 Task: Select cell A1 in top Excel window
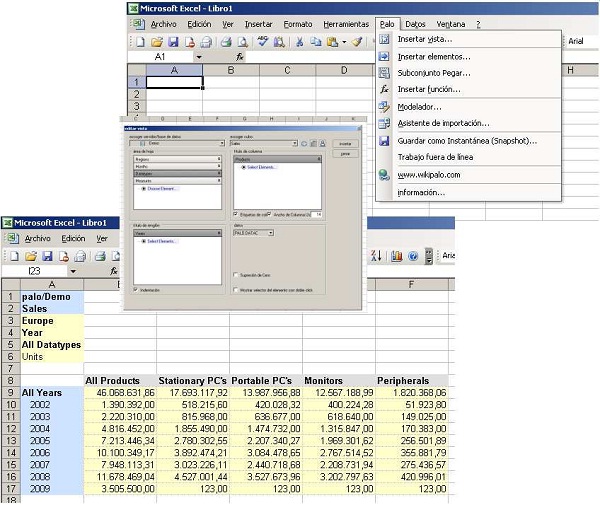[174, 82]
